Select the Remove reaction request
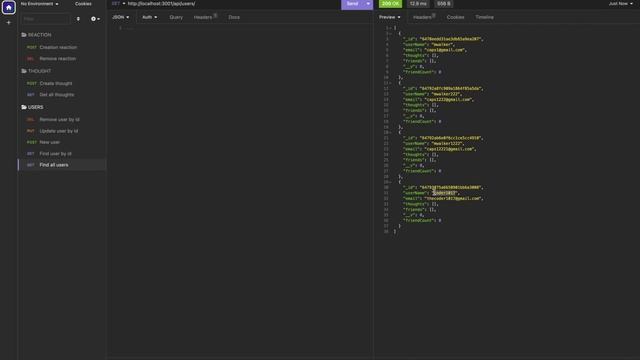Image resolution: width=640 pixels, height=360 pixels. click(x=62, y=59)
